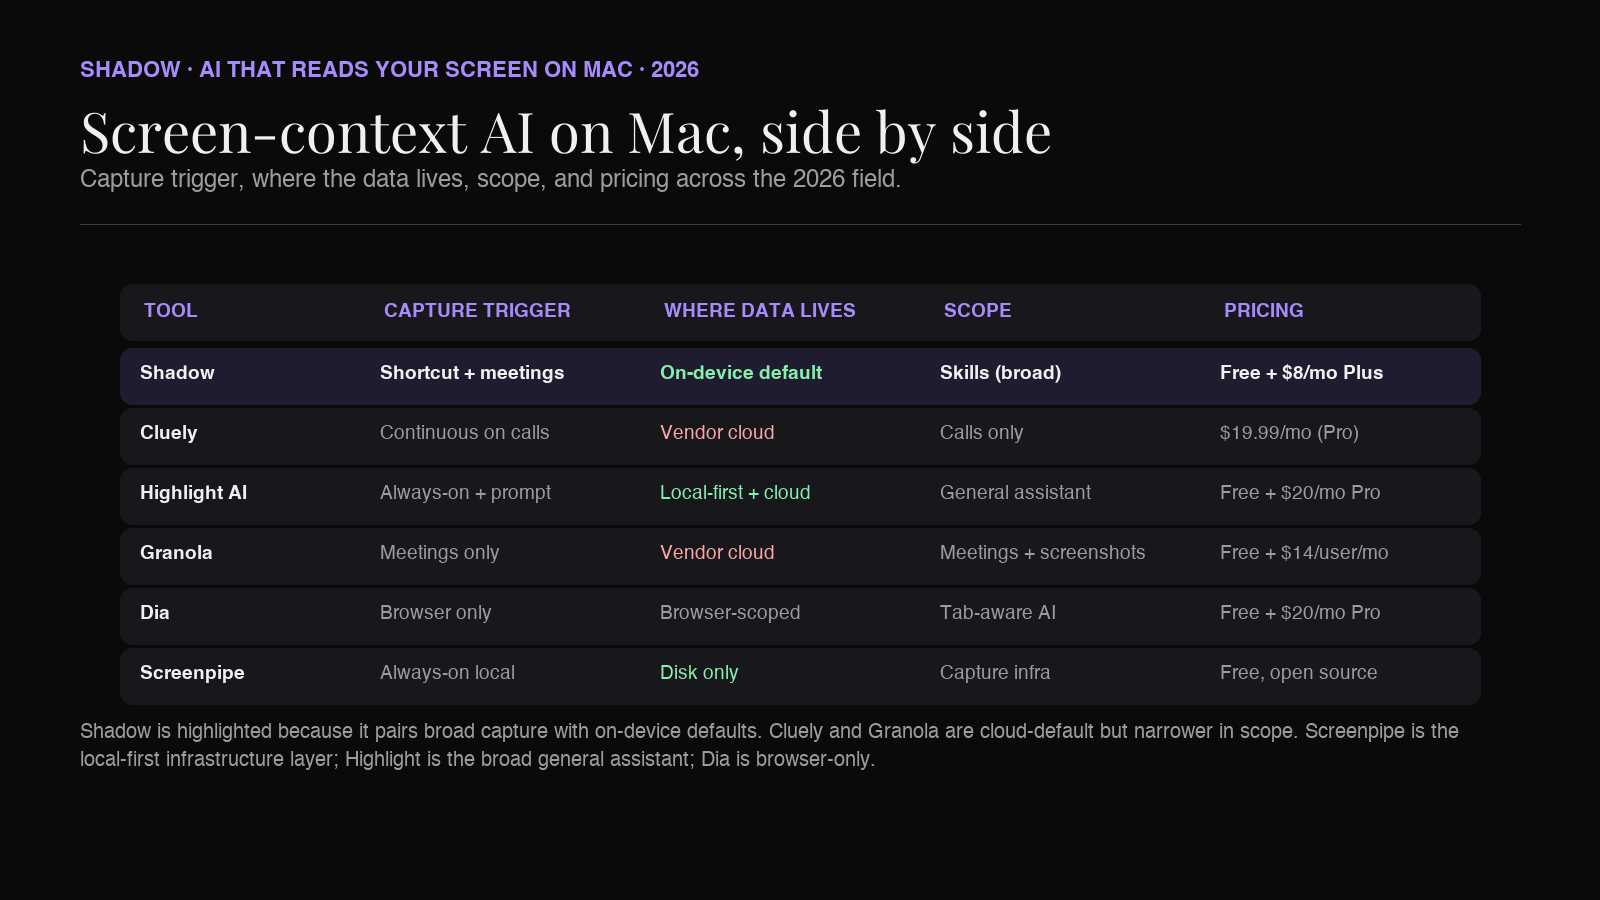This screenshot has height=900, width=1600.
Task: Click Highlight AI's 'Free + $20/mo Pro' price
Action: pyautogui.click(x=1300, y=493)
